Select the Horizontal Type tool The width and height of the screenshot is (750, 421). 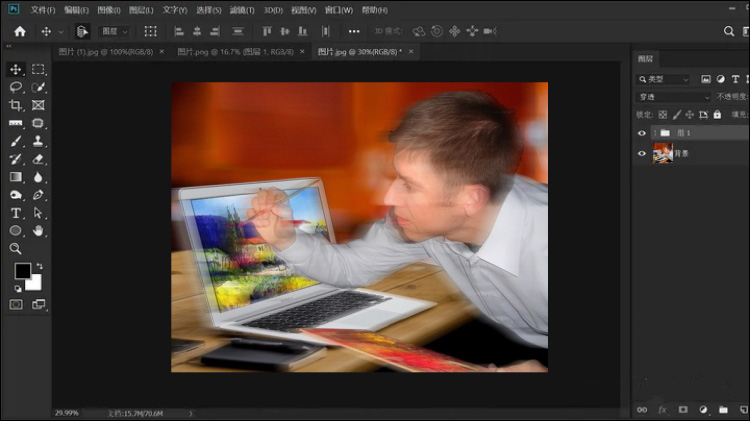pyautogui.click(x=15, y=213)
